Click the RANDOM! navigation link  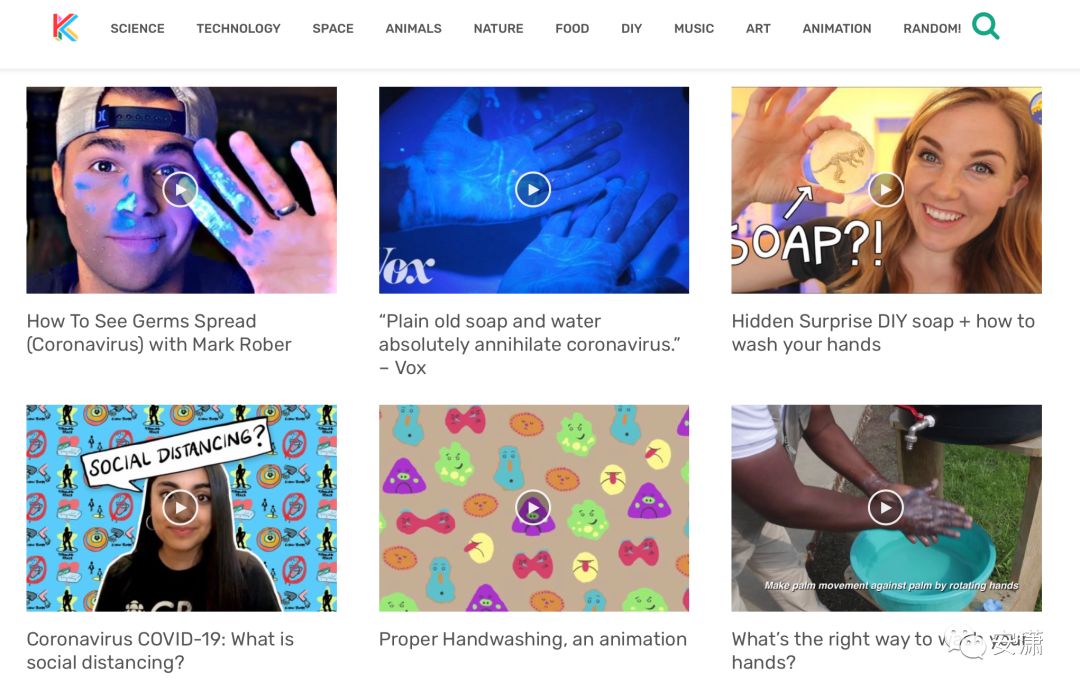point(932,28)
